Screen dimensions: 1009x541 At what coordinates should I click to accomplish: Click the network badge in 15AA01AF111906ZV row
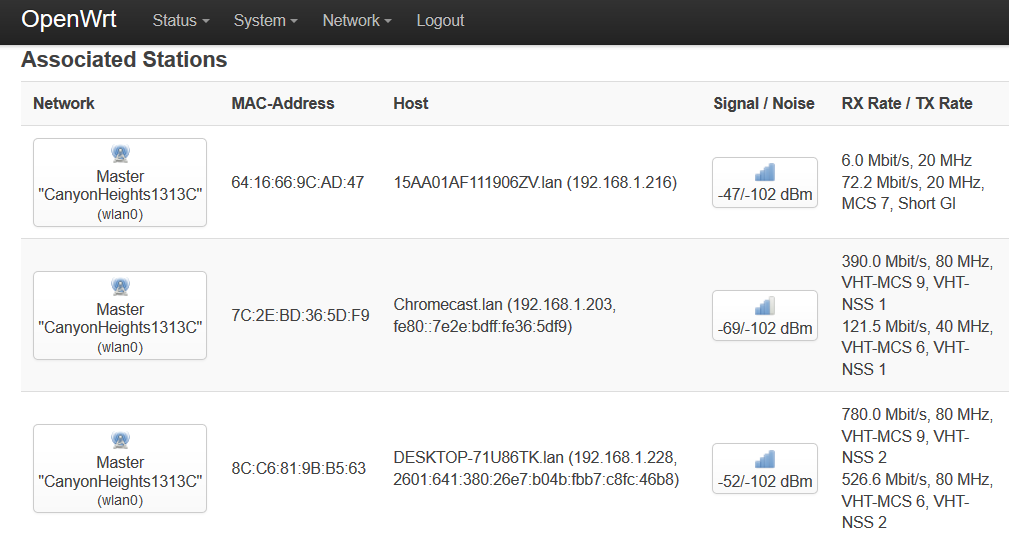[120, 183]
